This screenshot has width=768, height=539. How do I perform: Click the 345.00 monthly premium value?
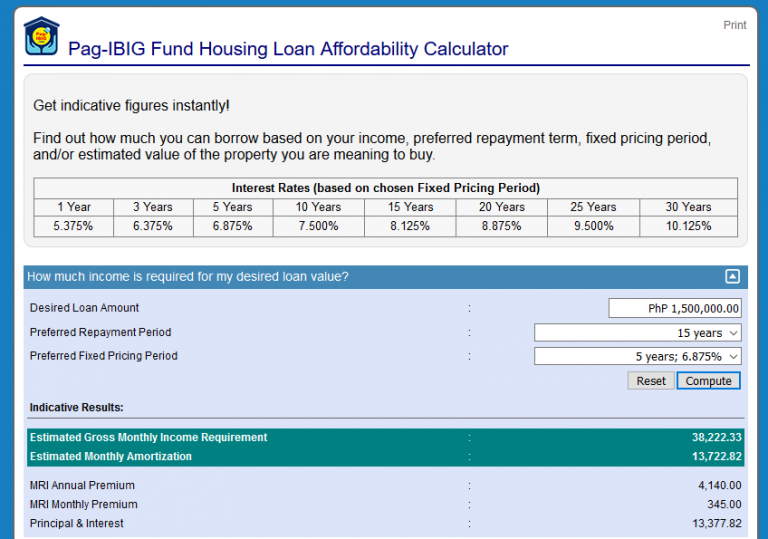pyautogui.click(x=724, y=504)
